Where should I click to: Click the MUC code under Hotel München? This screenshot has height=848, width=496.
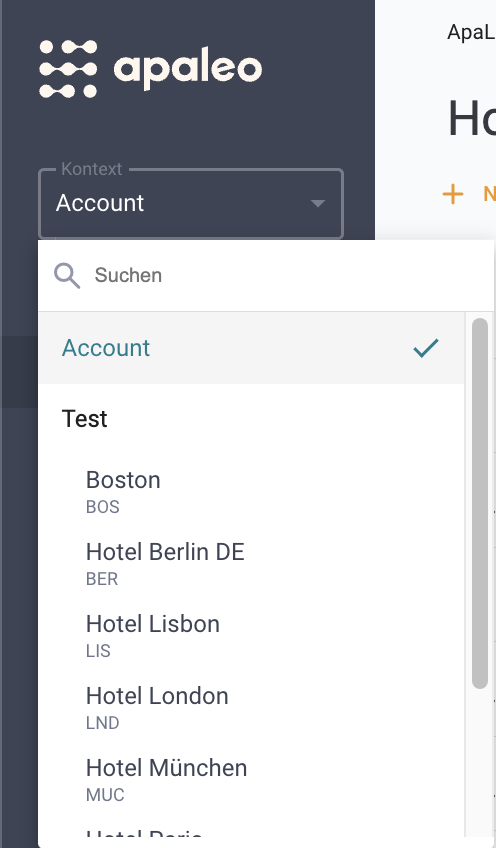(x=105, y=795)
